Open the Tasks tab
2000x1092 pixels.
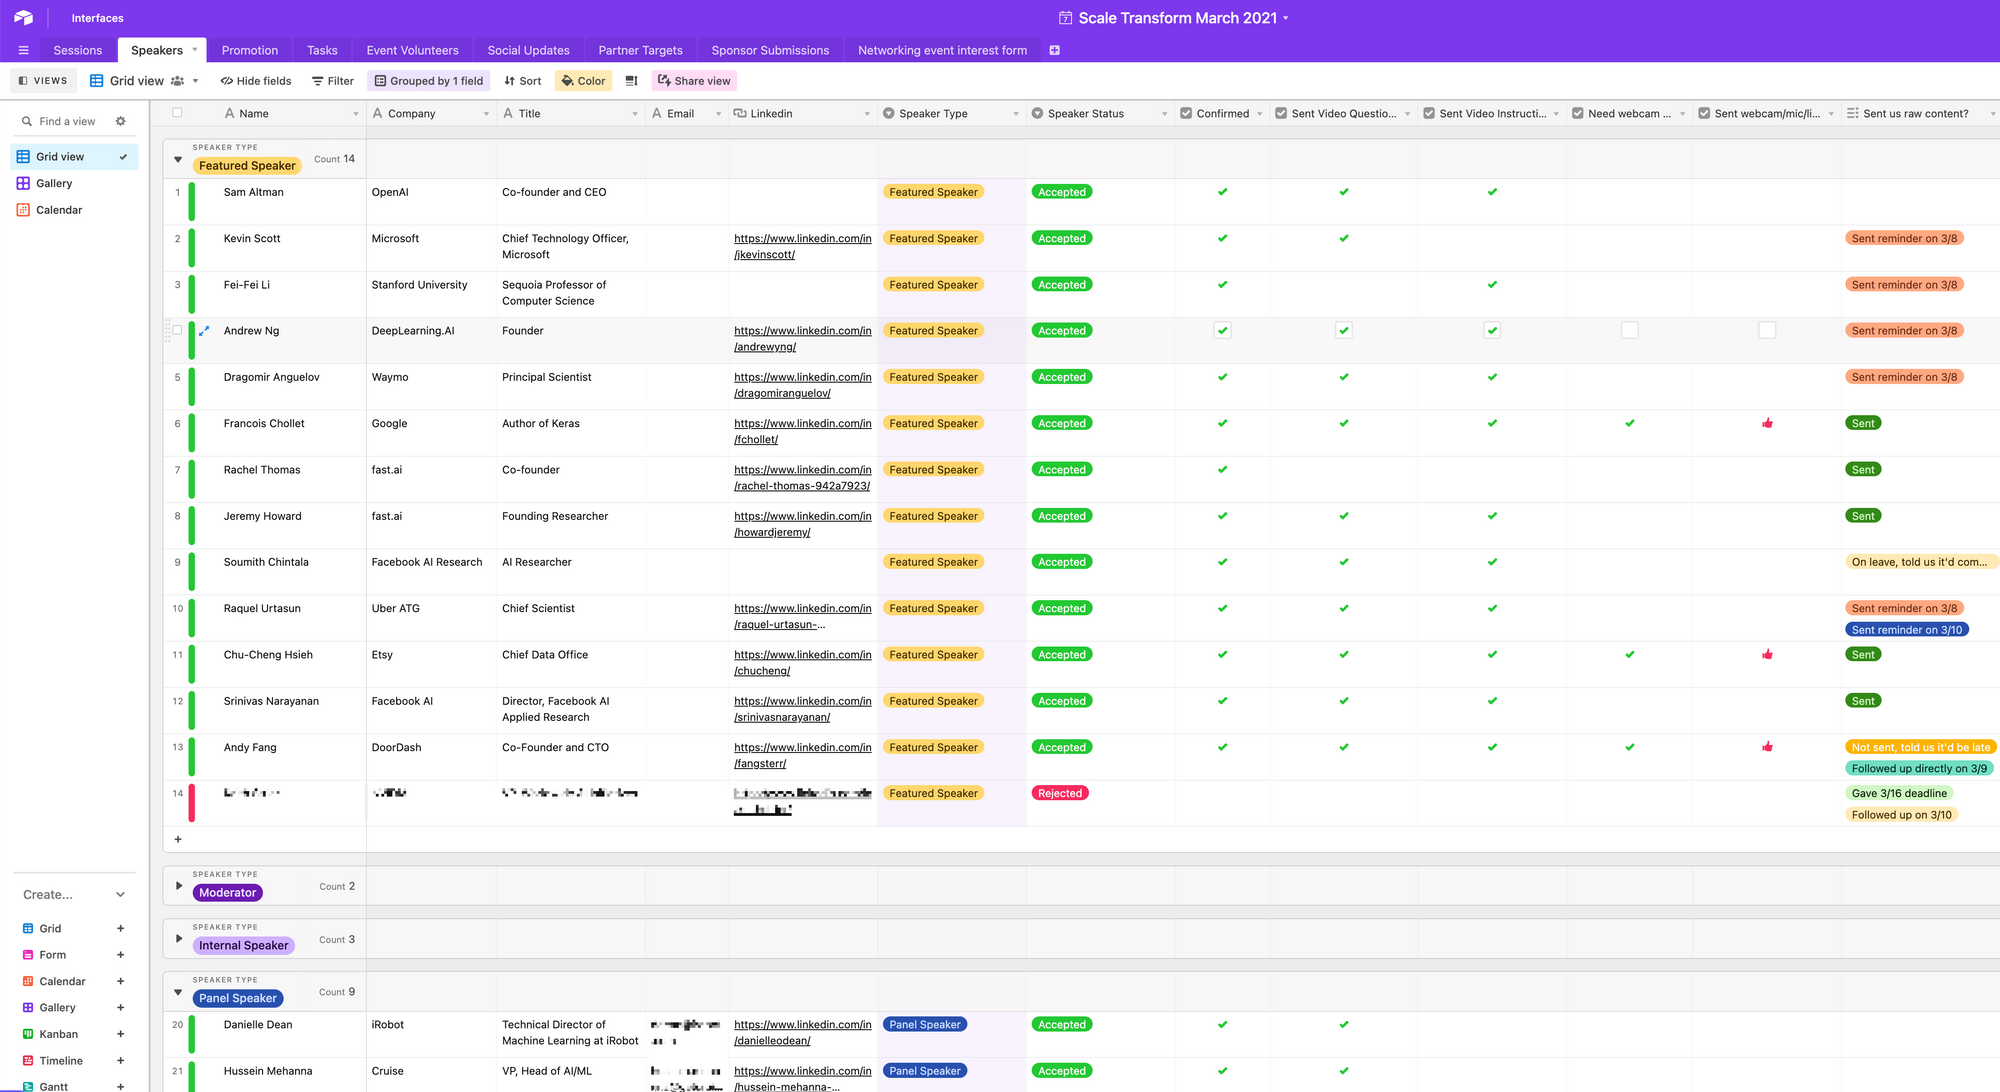click(322, 50)
